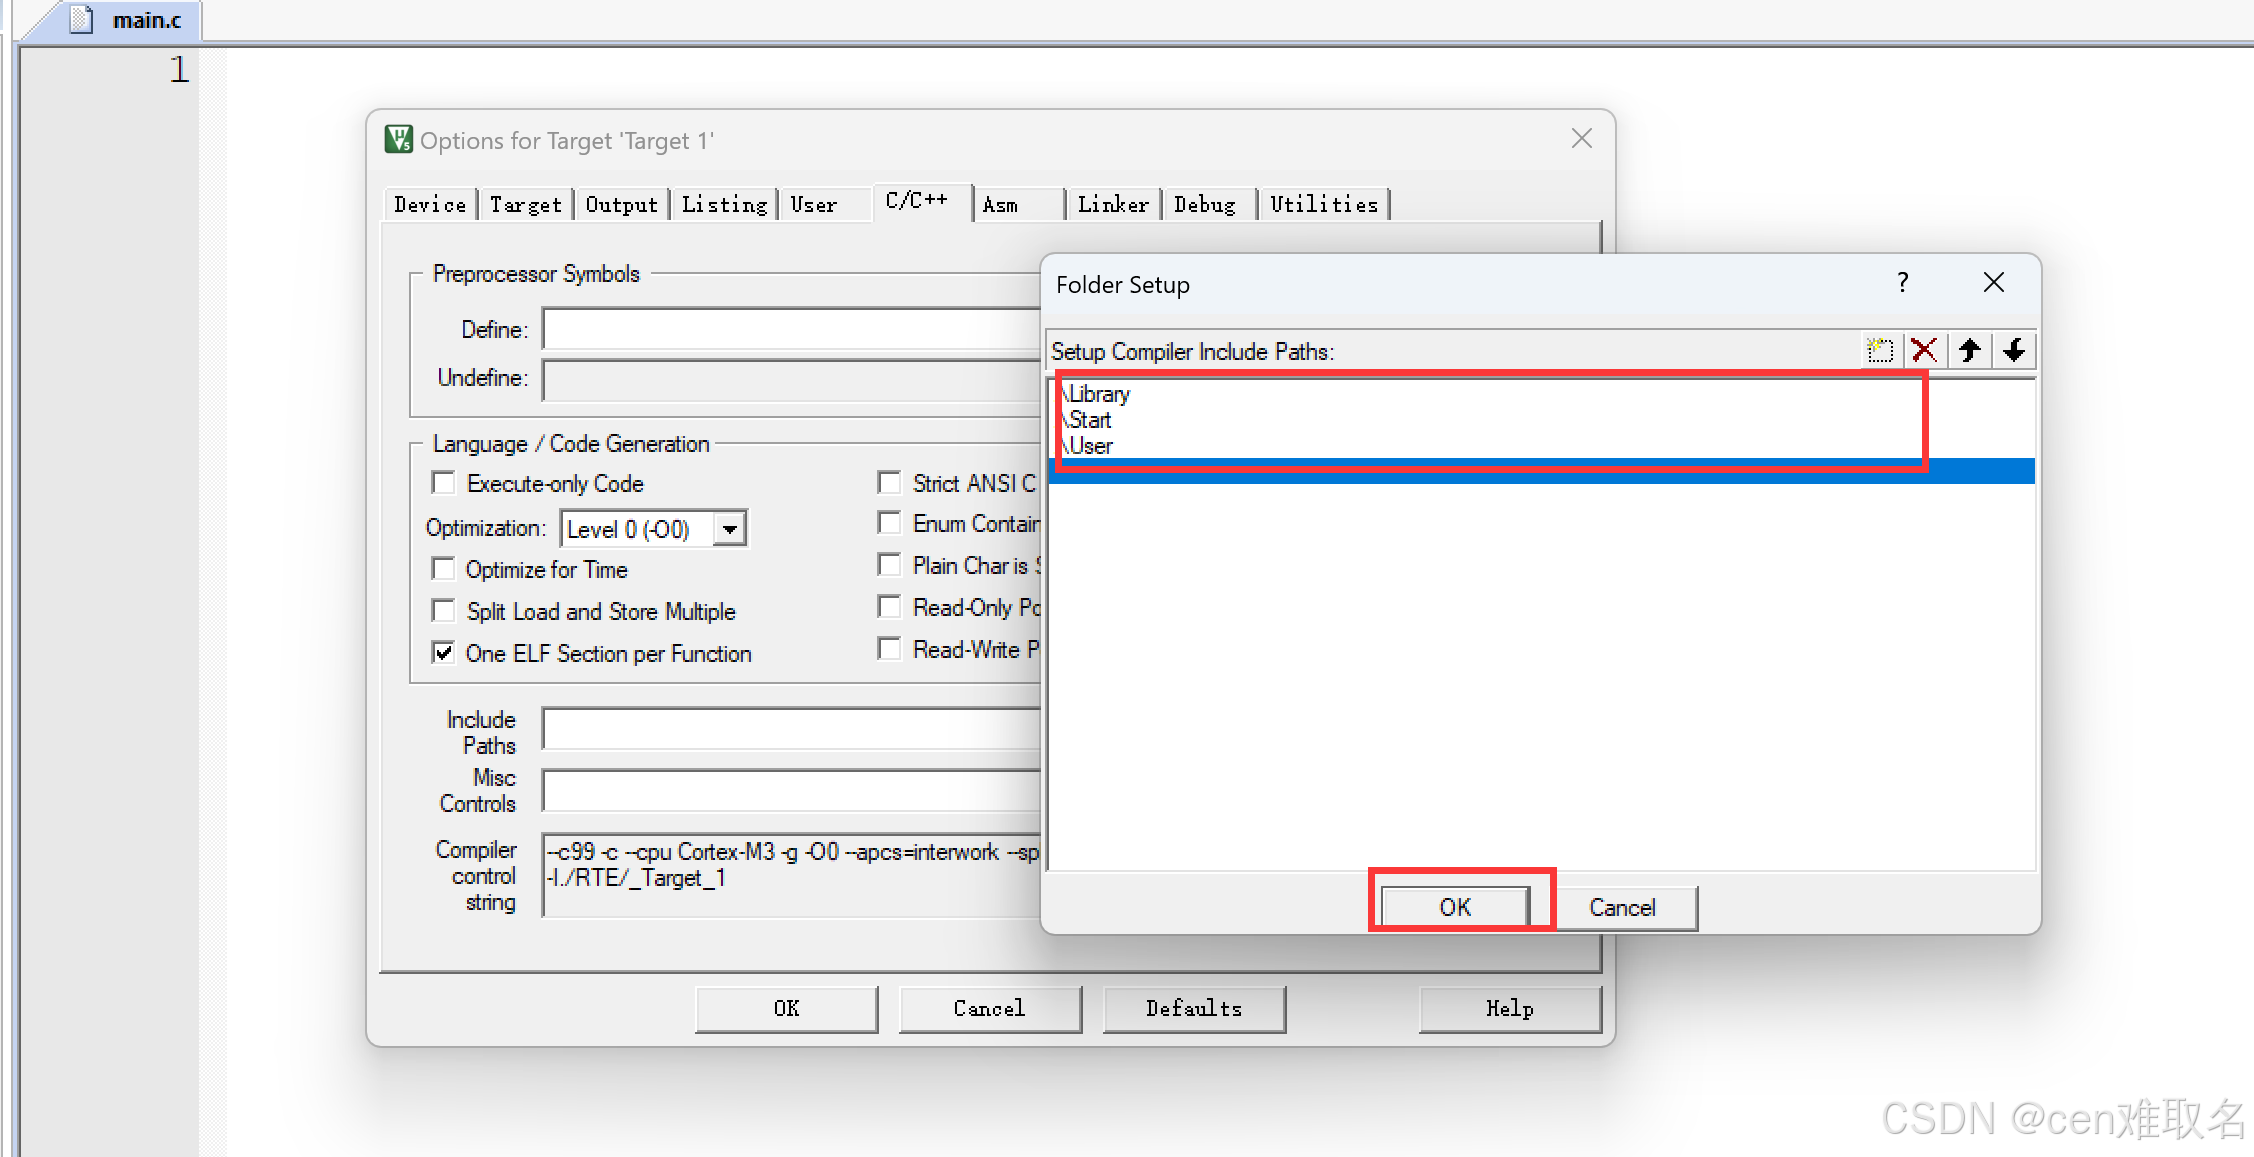
Task: Switch to the Debug tab
Action: click(x=1204, y=205)
